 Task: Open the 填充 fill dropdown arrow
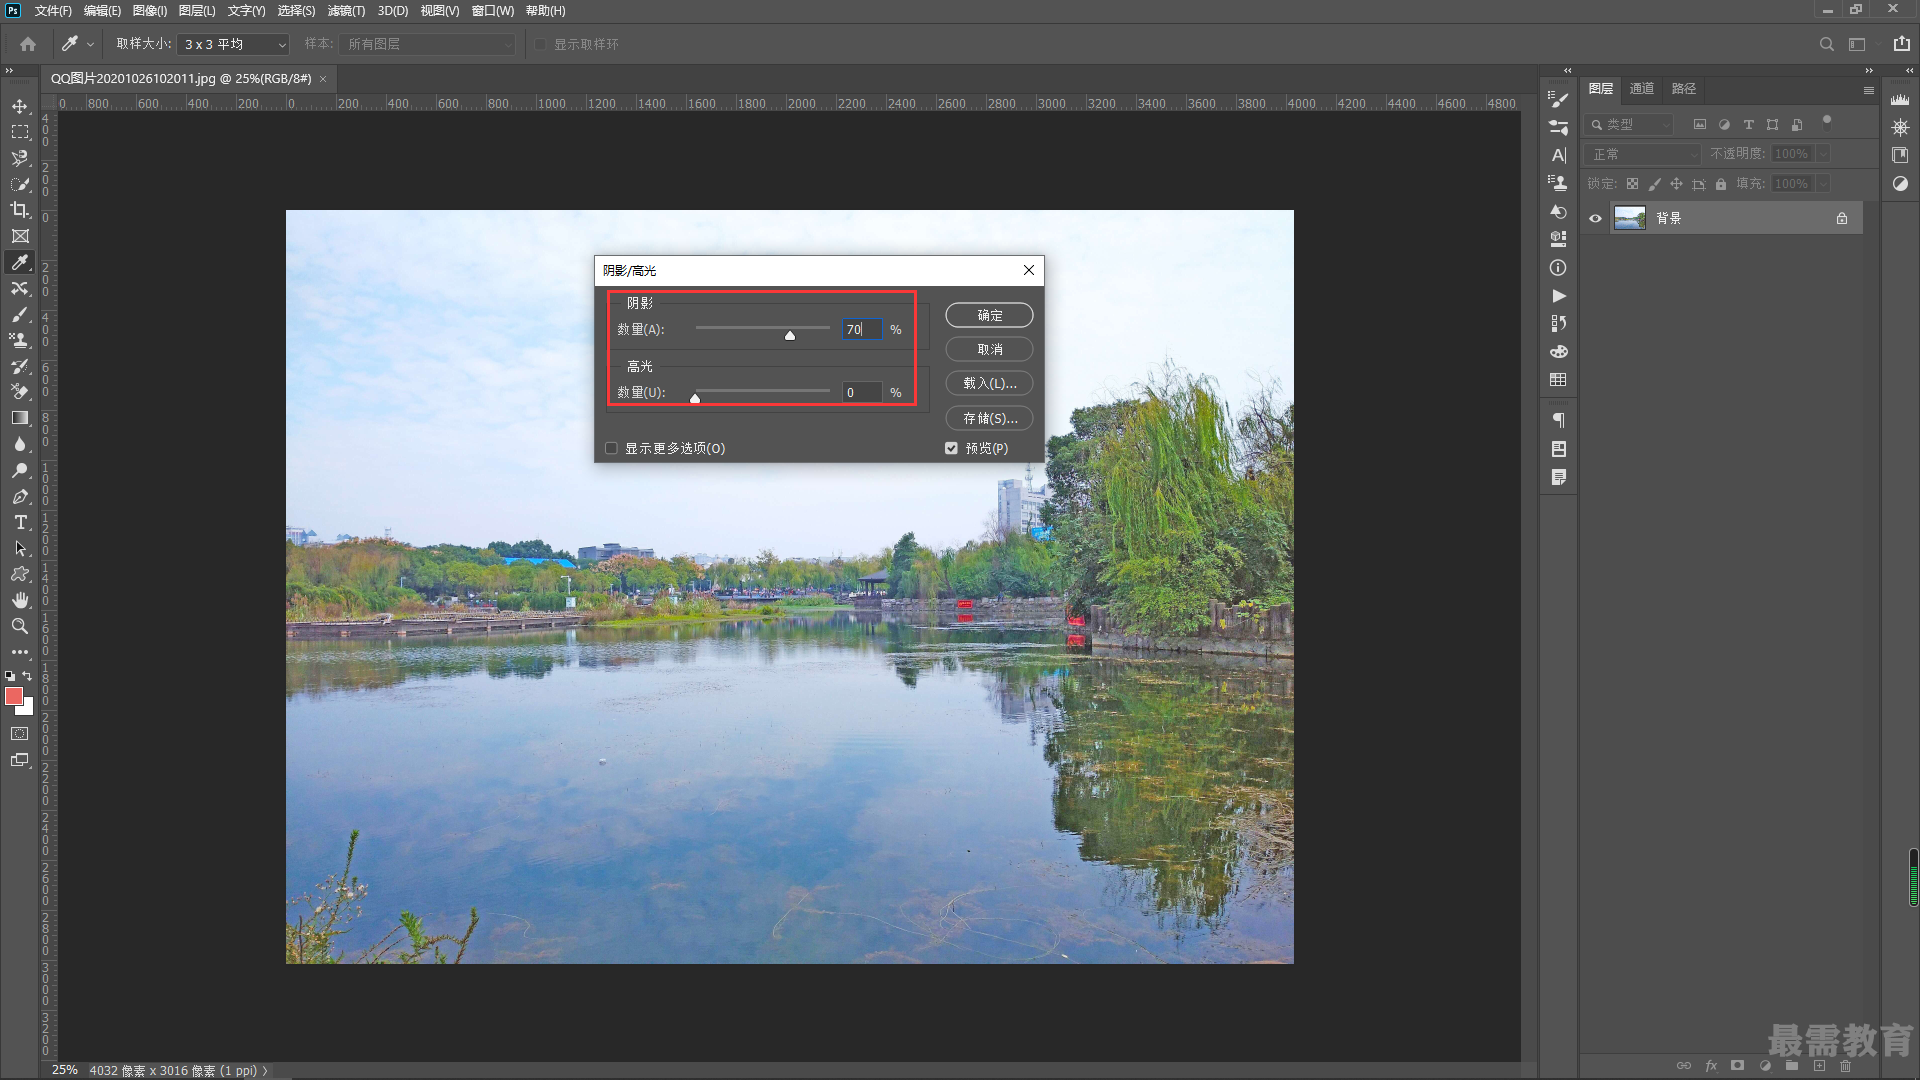point(1823,184)
